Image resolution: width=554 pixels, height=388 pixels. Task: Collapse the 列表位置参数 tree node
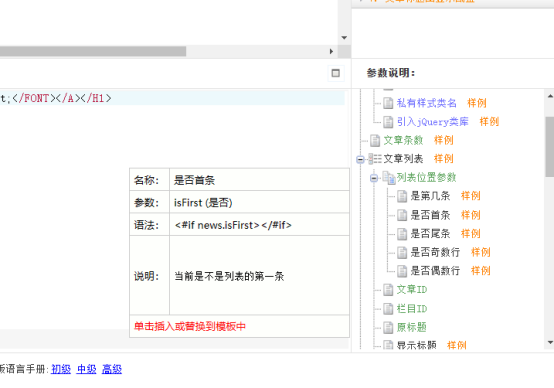tap(374, 178)
